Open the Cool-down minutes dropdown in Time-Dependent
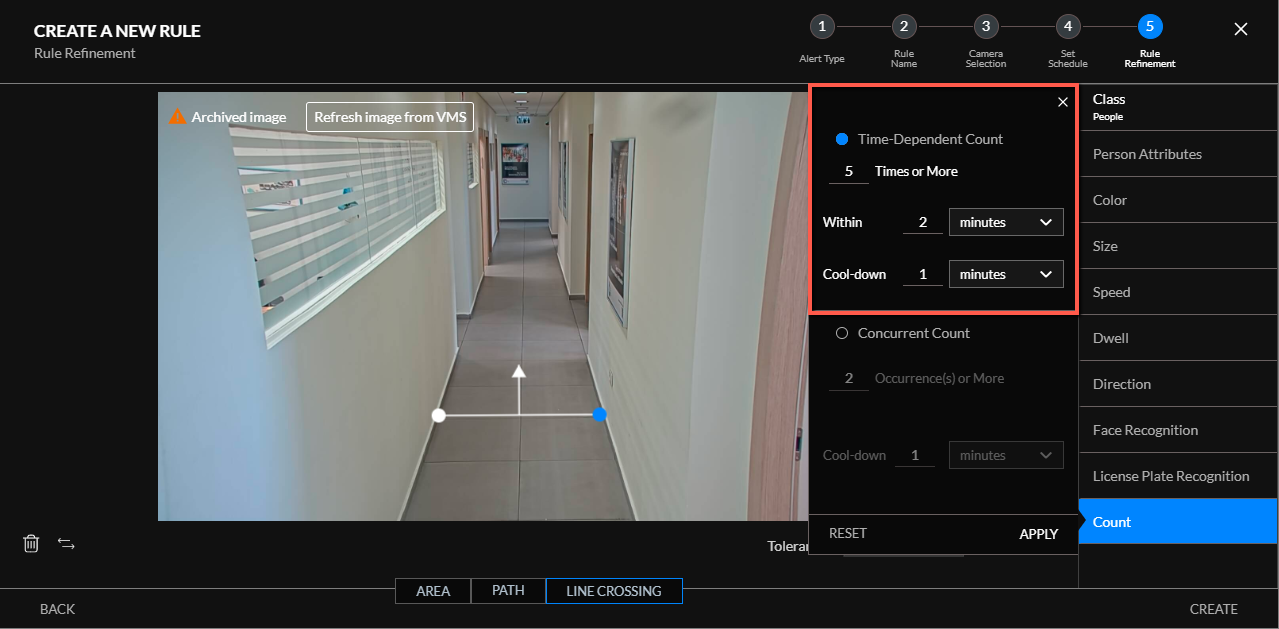The image size is (1279, 629). 1006,274
